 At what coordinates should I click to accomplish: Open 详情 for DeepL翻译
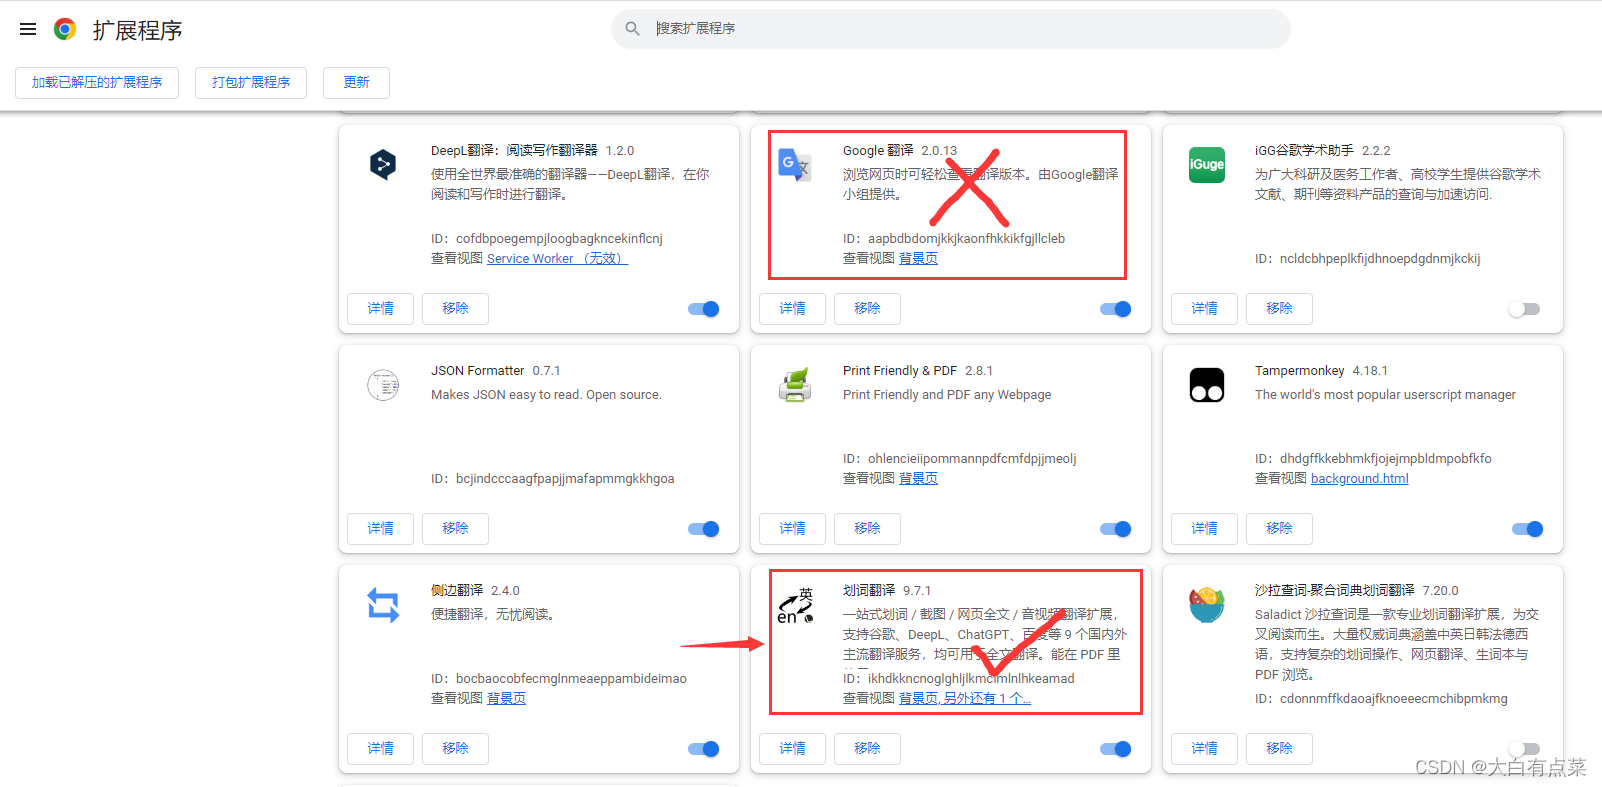(x=380, y=309)
